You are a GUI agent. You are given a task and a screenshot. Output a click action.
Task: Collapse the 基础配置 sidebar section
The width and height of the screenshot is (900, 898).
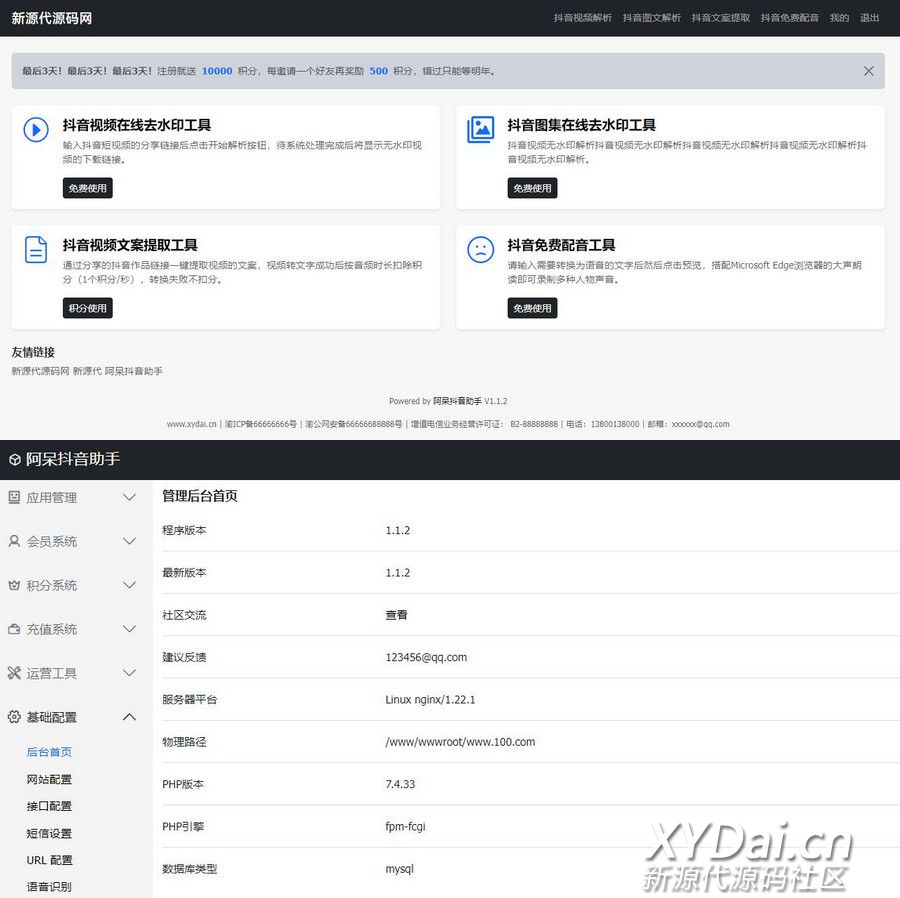[x=129, y=717]
